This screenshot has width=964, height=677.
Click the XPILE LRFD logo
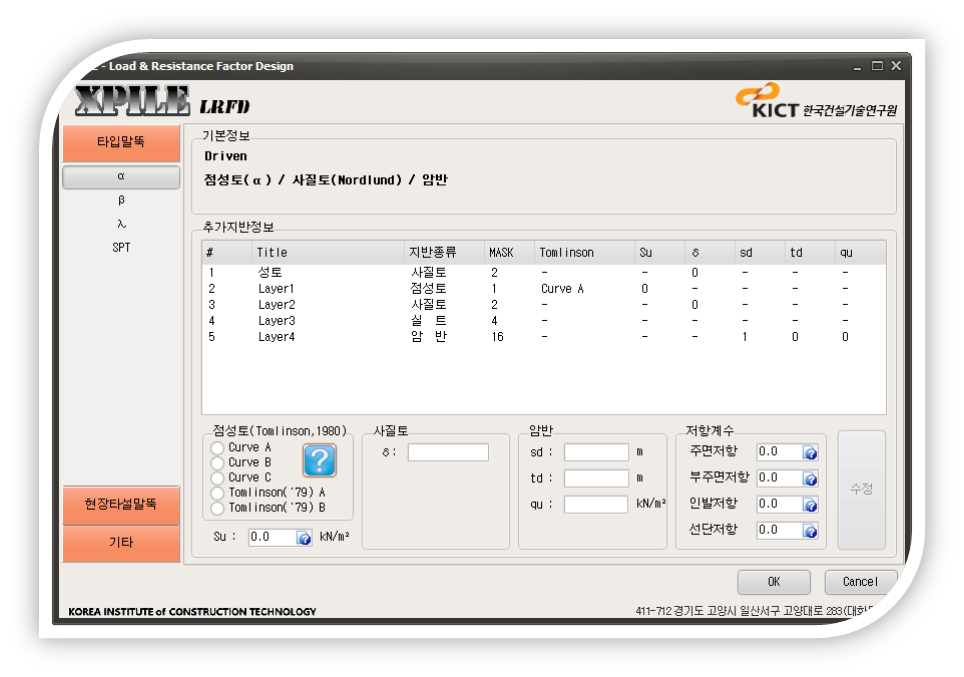162,101
